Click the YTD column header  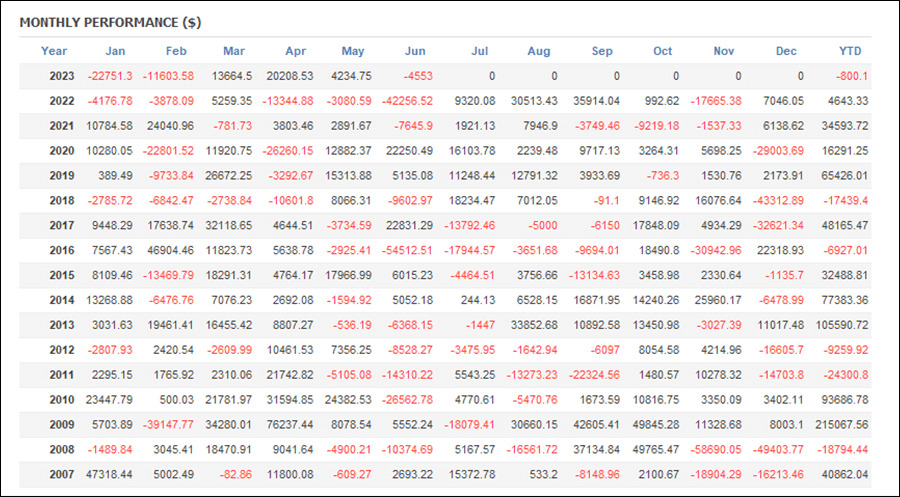[850, 51]
